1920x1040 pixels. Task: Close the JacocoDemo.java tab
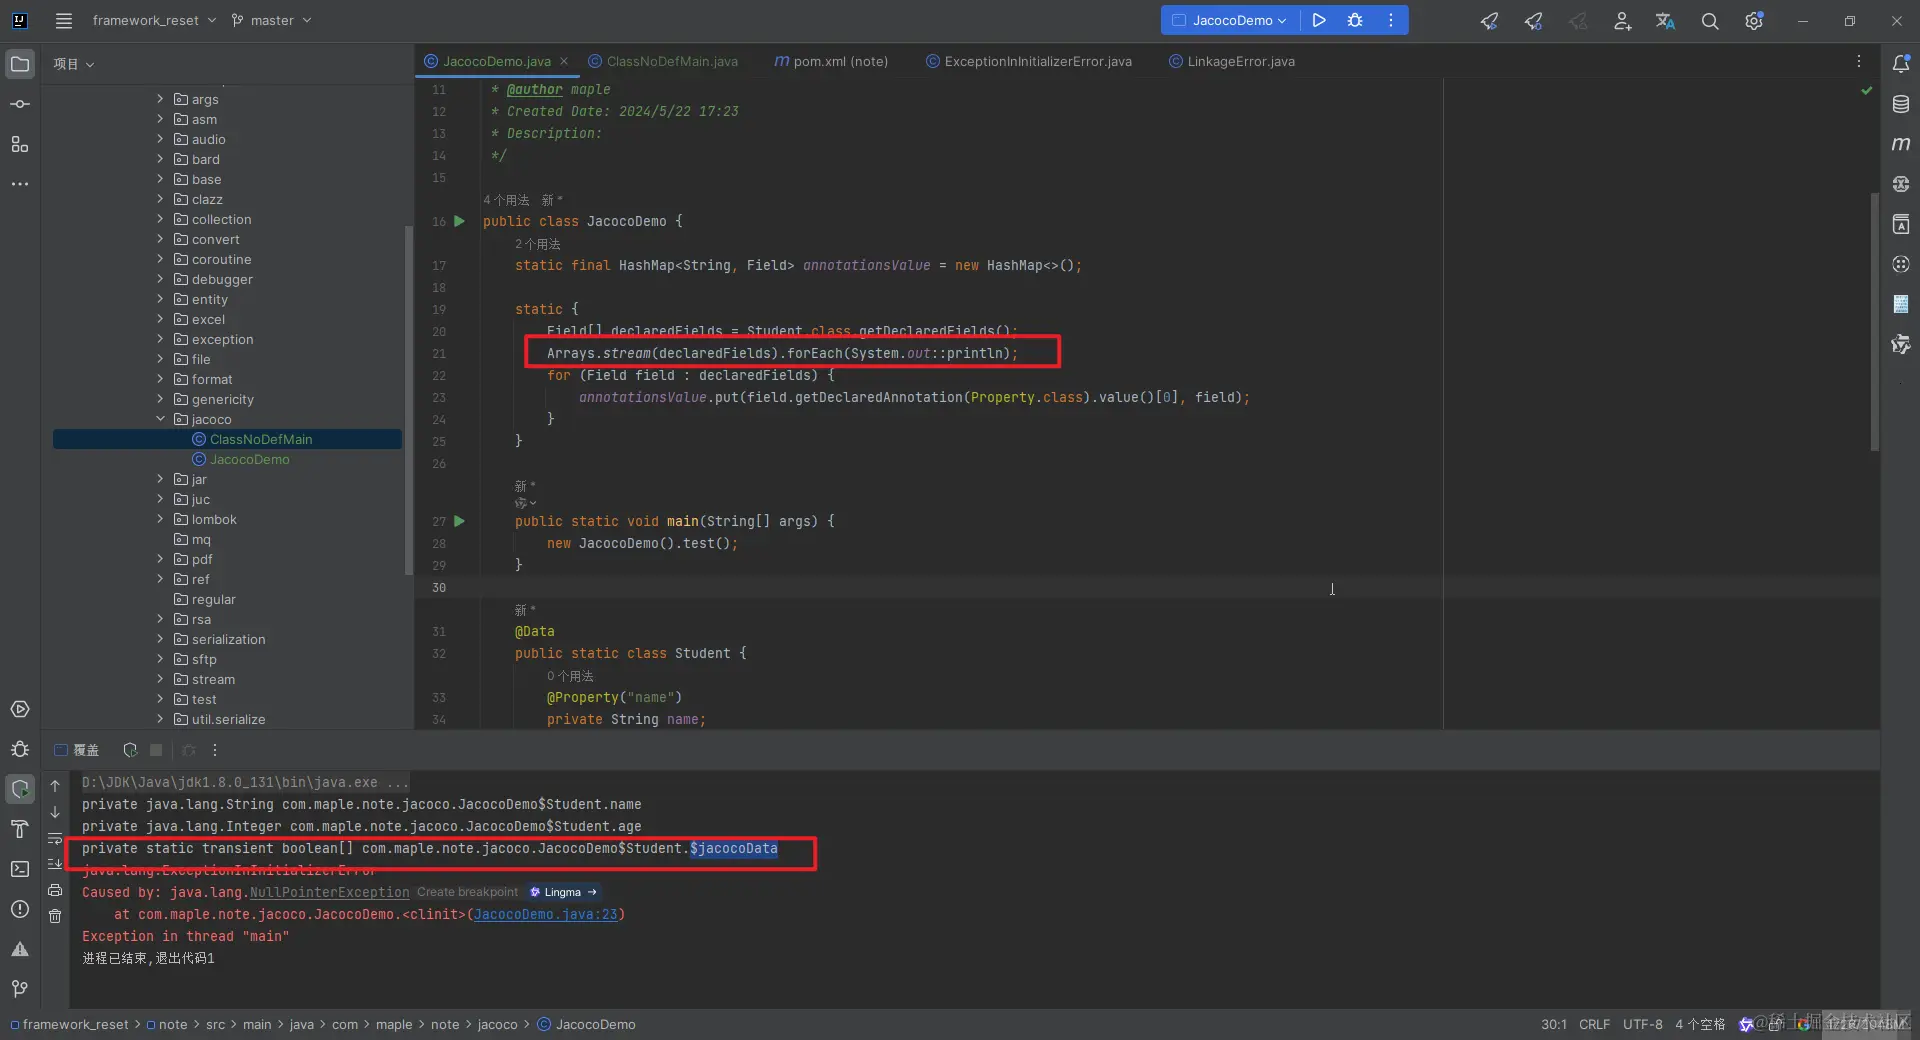(564, 61)
